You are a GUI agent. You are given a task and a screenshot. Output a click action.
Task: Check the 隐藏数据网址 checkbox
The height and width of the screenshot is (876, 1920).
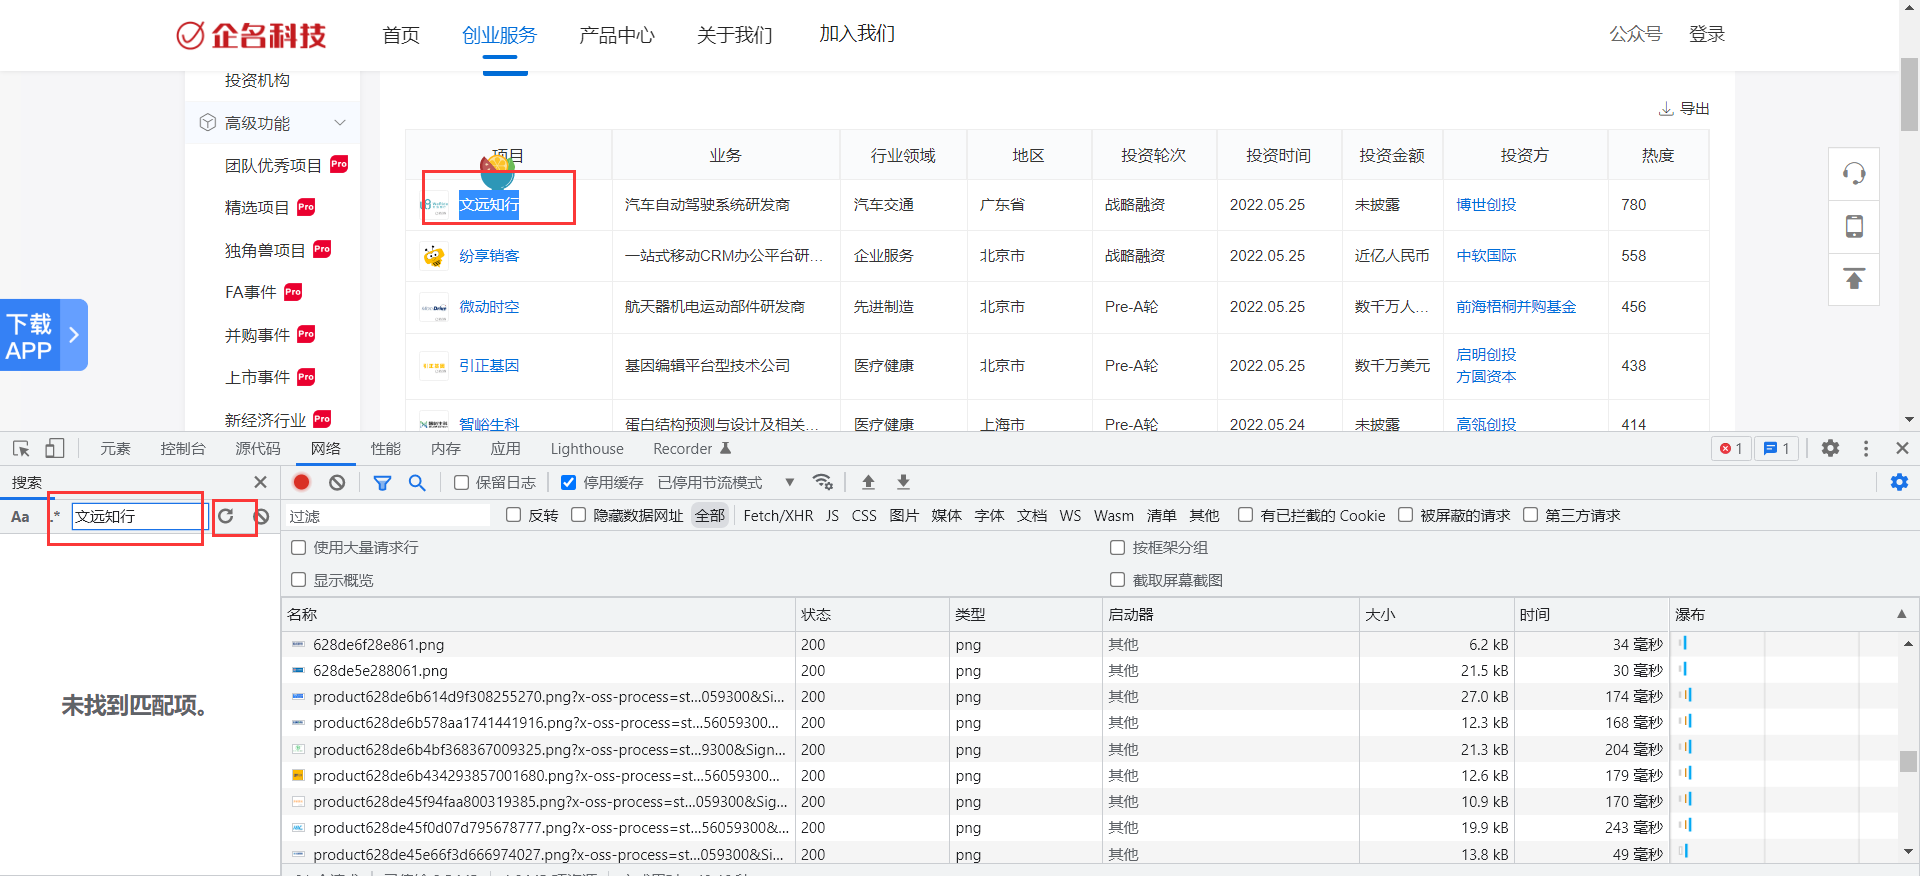578,515
